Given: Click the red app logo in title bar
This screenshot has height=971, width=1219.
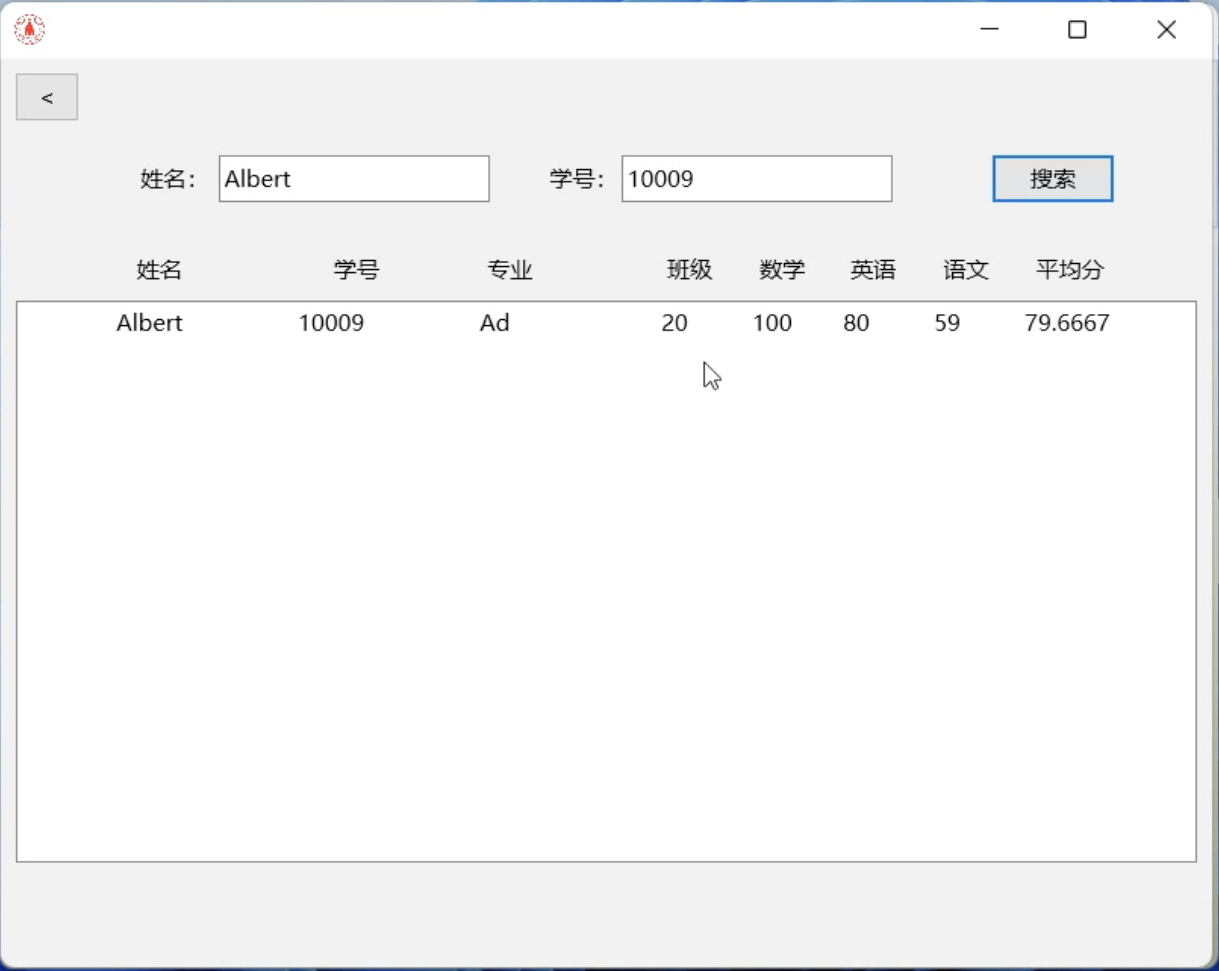Looking at the screenshot, I should tap(30, 30).
